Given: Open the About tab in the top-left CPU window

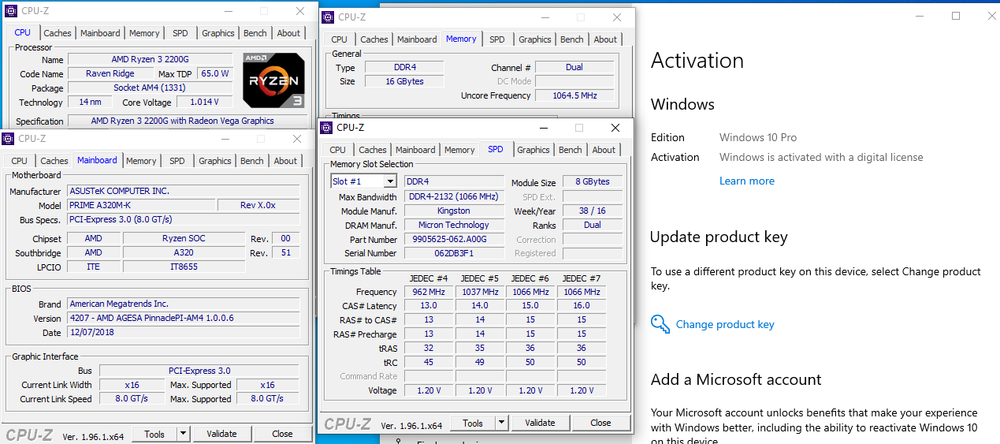Looking at the screenshot, I should 288,33.
